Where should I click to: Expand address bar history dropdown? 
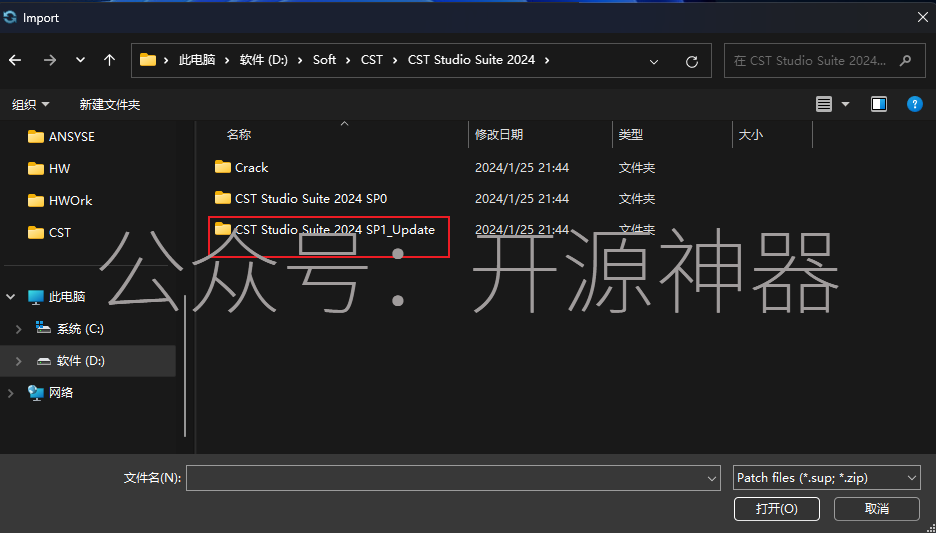pos(654,61)
